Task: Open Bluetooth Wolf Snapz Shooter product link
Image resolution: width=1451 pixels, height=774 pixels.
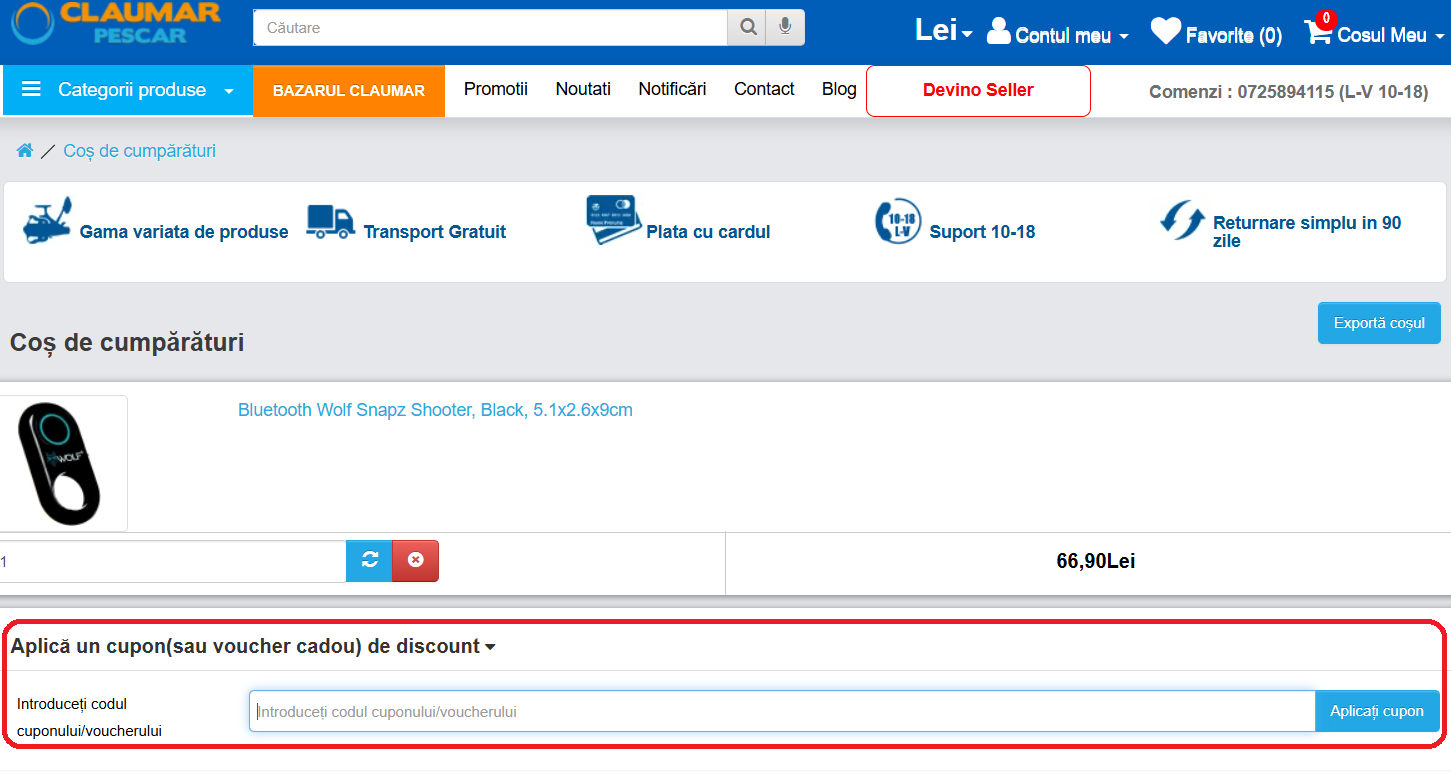Action: tap(435, 410)
